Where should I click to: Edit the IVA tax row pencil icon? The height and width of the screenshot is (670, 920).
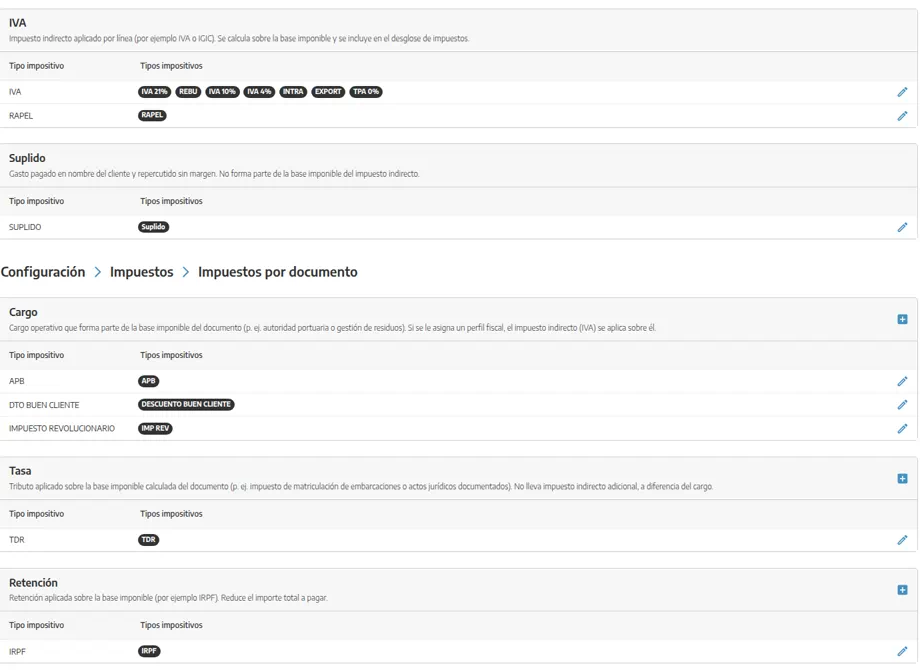902,92
